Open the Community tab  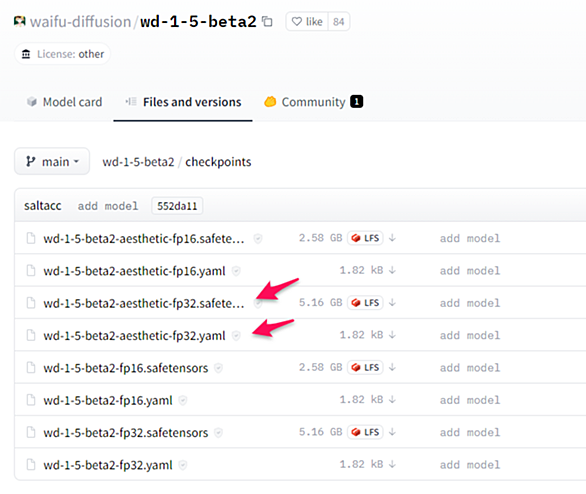click(313, 102)
